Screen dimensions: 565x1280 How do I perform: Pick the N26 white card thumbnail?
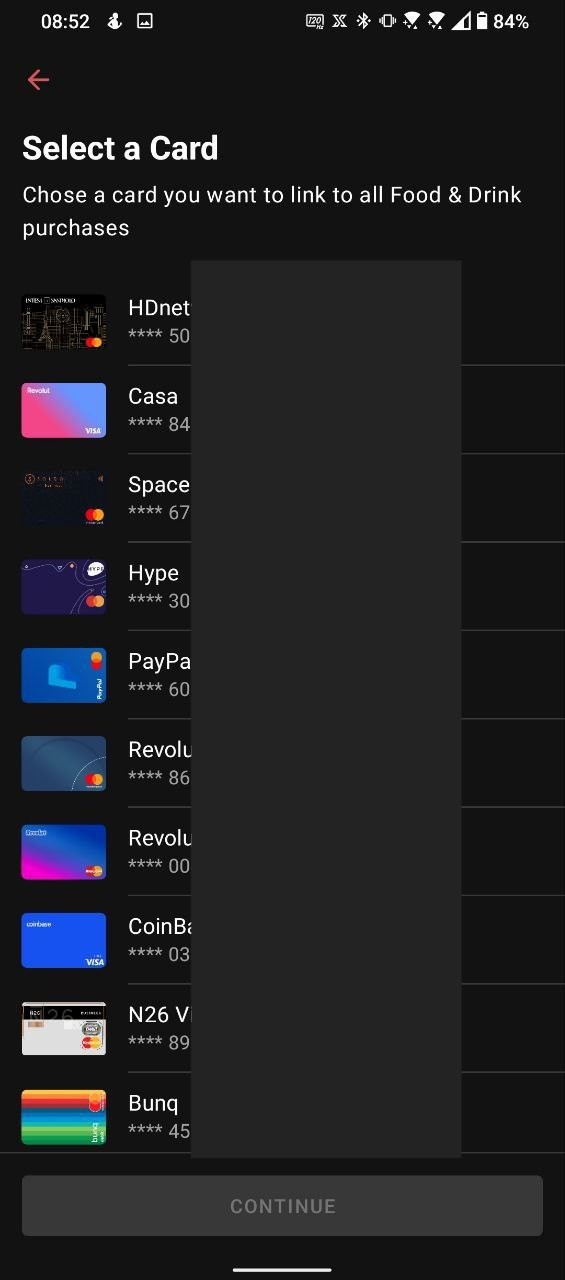click(x=64, y=1028)
